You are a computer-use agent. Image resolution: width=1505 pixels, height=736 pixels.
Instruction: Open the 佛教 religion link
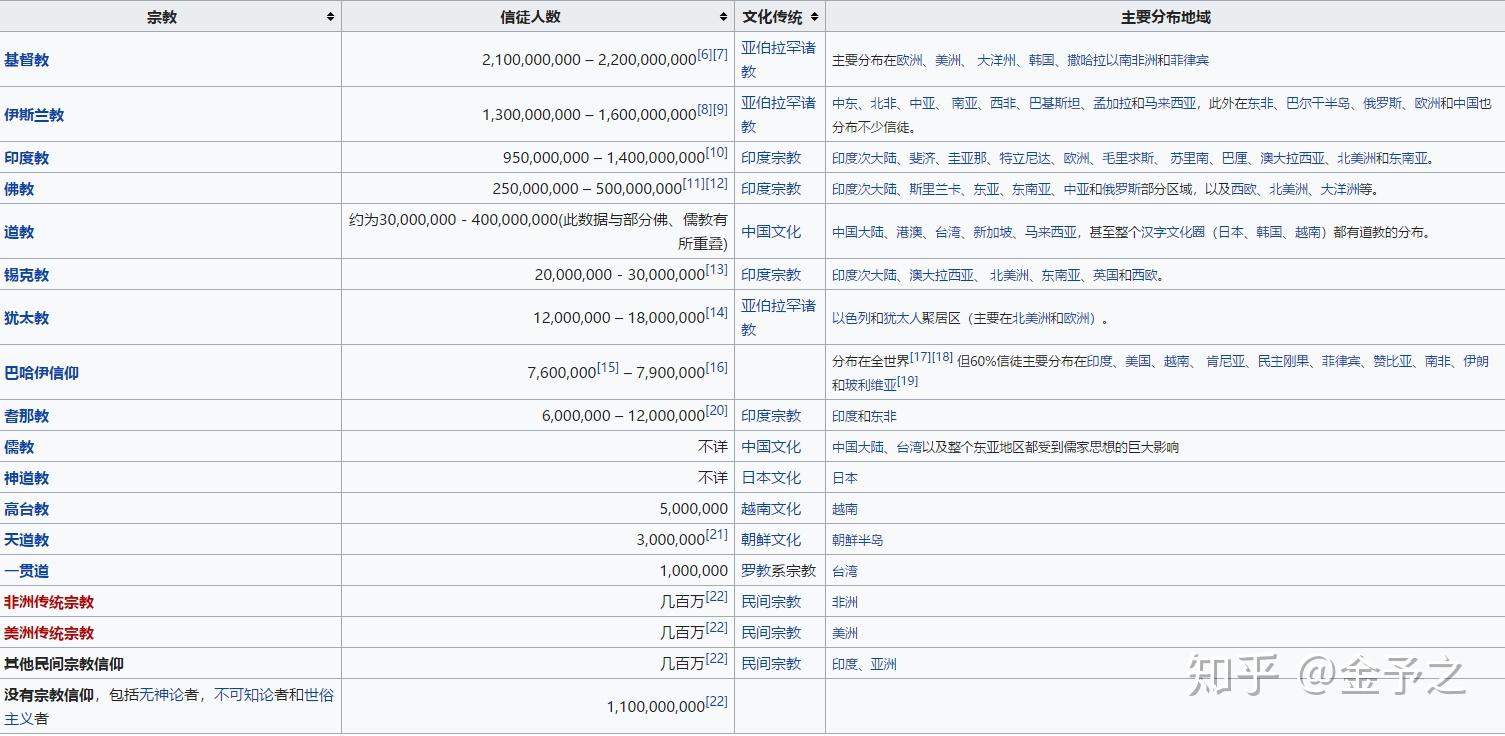coord(19,189)
